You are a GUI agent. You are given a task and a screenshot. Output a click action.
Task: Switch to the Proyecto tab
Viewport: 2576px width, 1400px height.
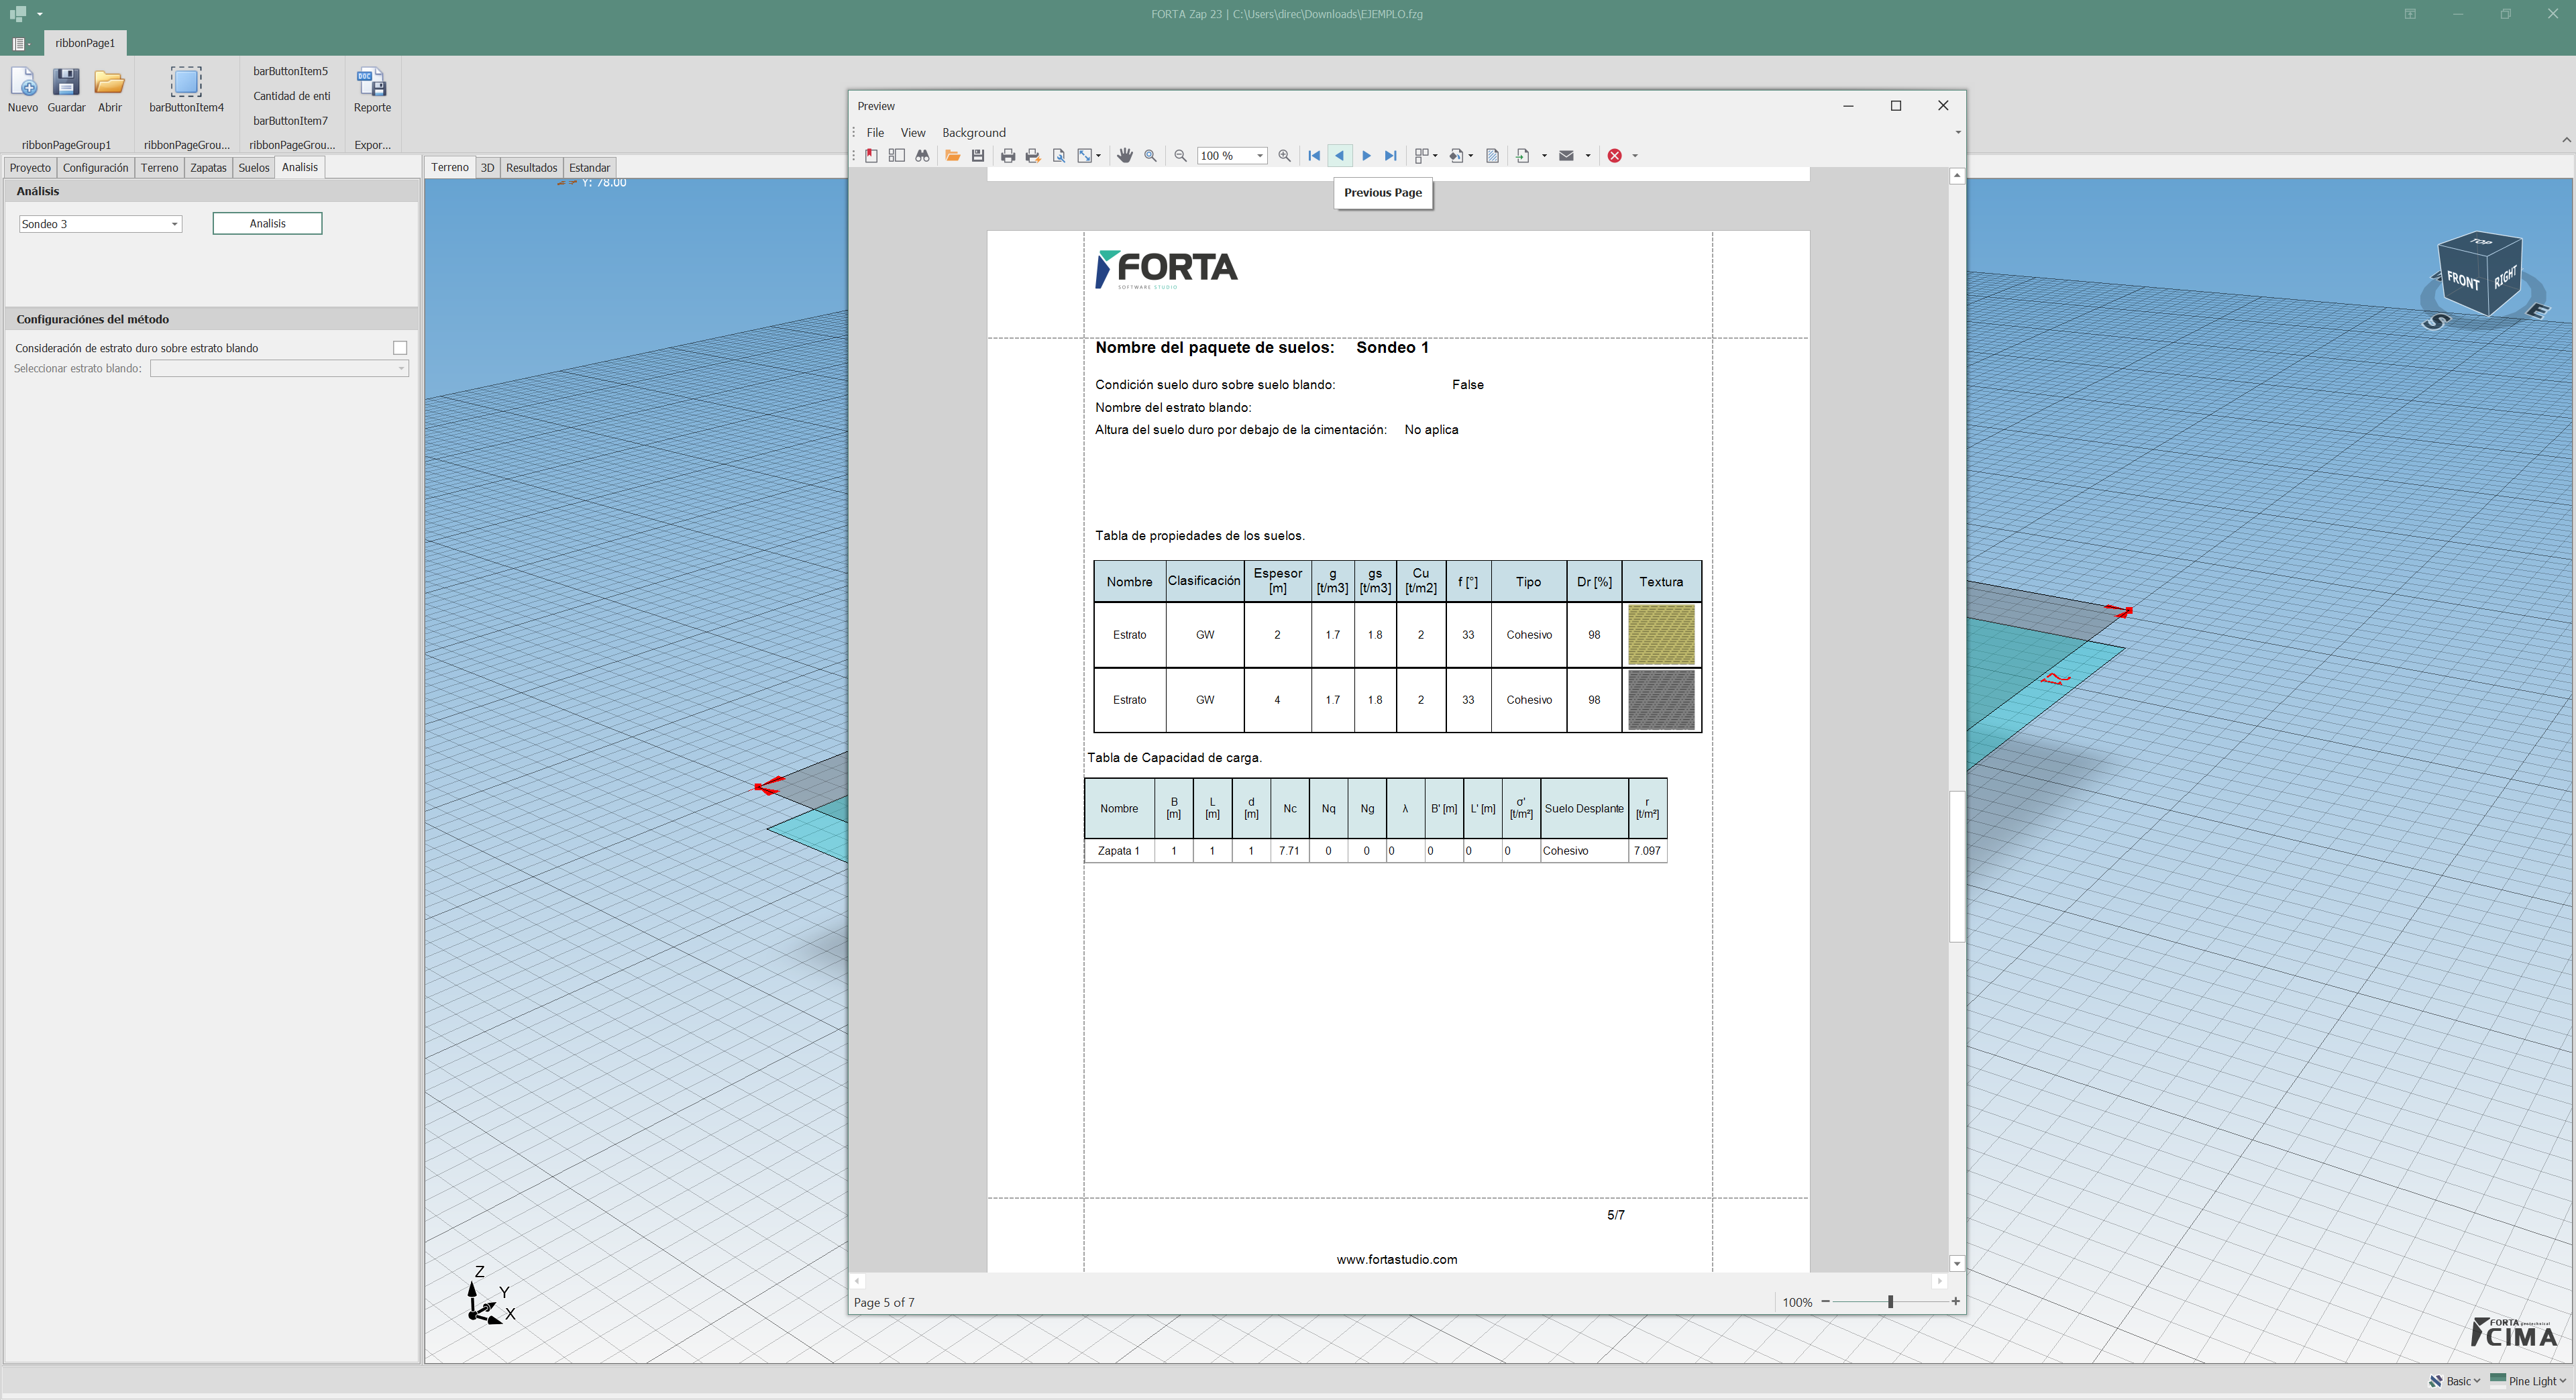[x=30, y=168]
